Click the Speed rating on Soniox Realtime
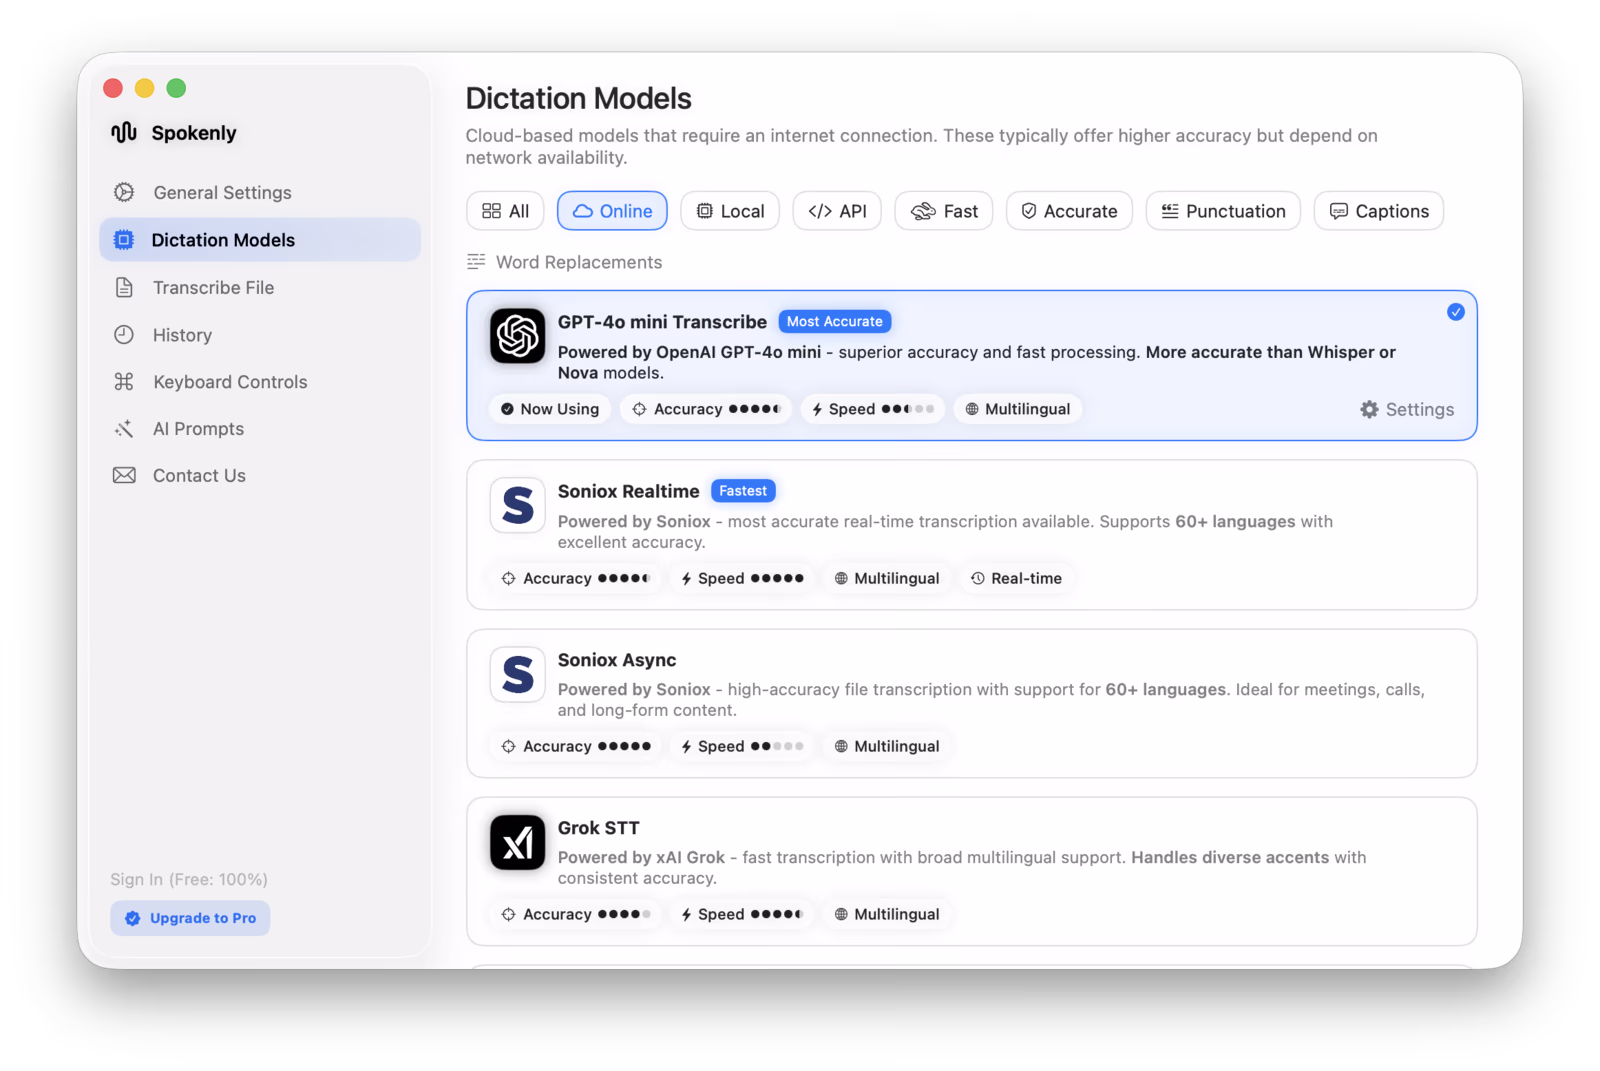Image resolution: width=1600 pixels, height=1071 pixels. [742, 578]
